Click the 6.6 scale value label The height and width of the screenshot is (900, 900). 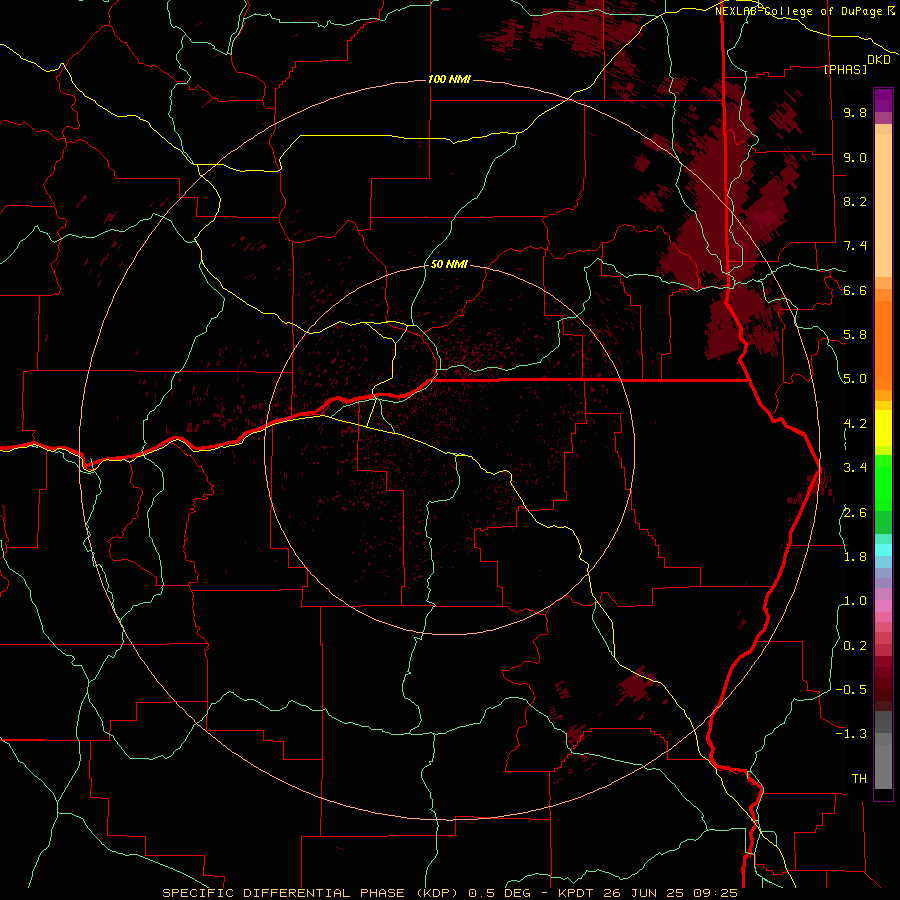click(855, 290)
